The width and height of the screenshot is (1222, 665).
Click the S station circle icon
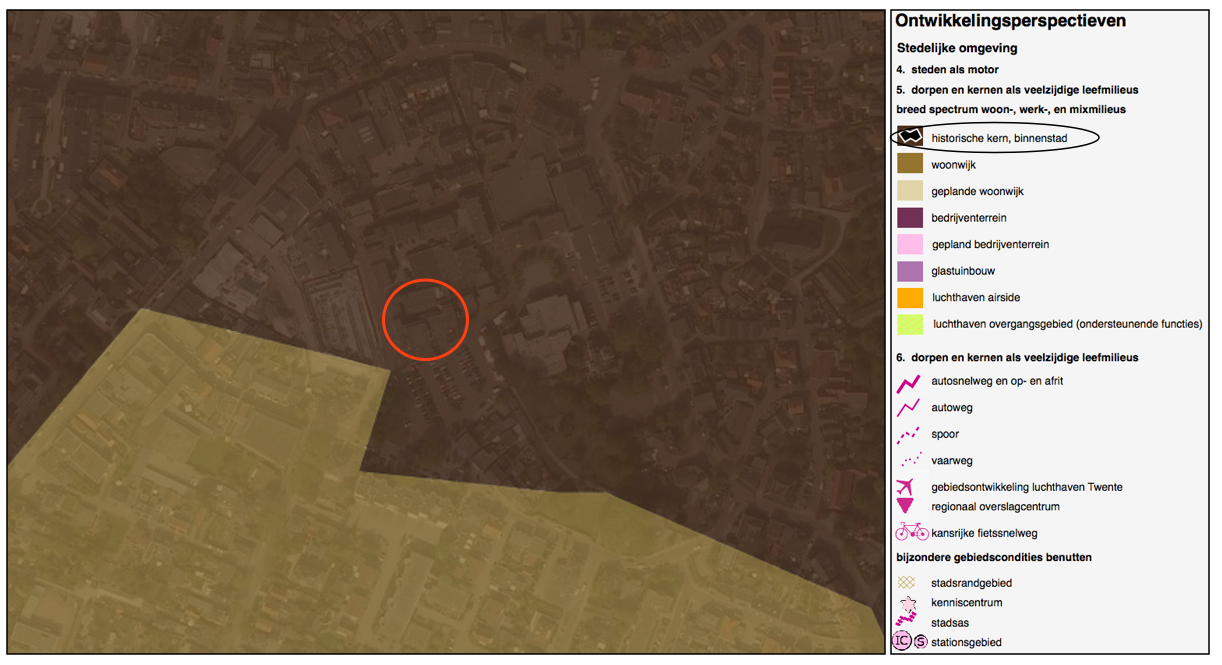(x=920, y=642)
